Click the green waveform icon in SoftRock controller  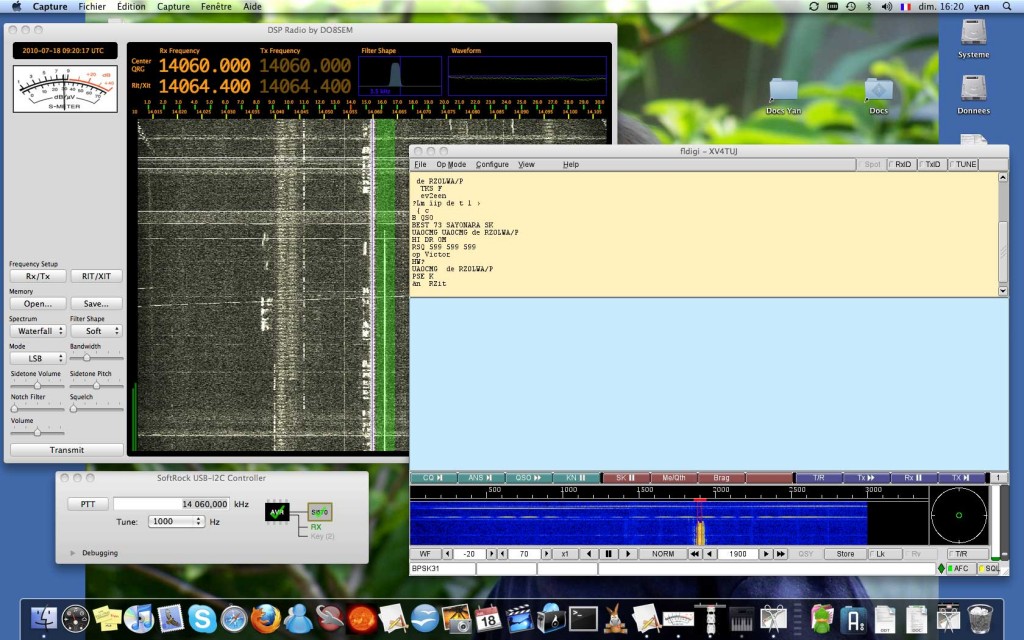tap(277, 512)
